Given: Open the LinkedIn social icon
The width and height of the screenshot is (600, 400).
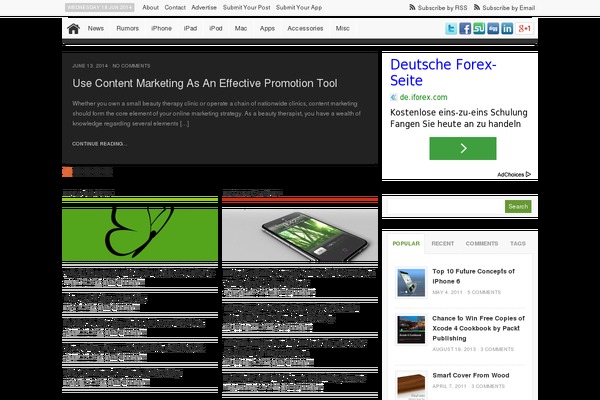Looking at the screenshot, I should [x=507, y=28].
